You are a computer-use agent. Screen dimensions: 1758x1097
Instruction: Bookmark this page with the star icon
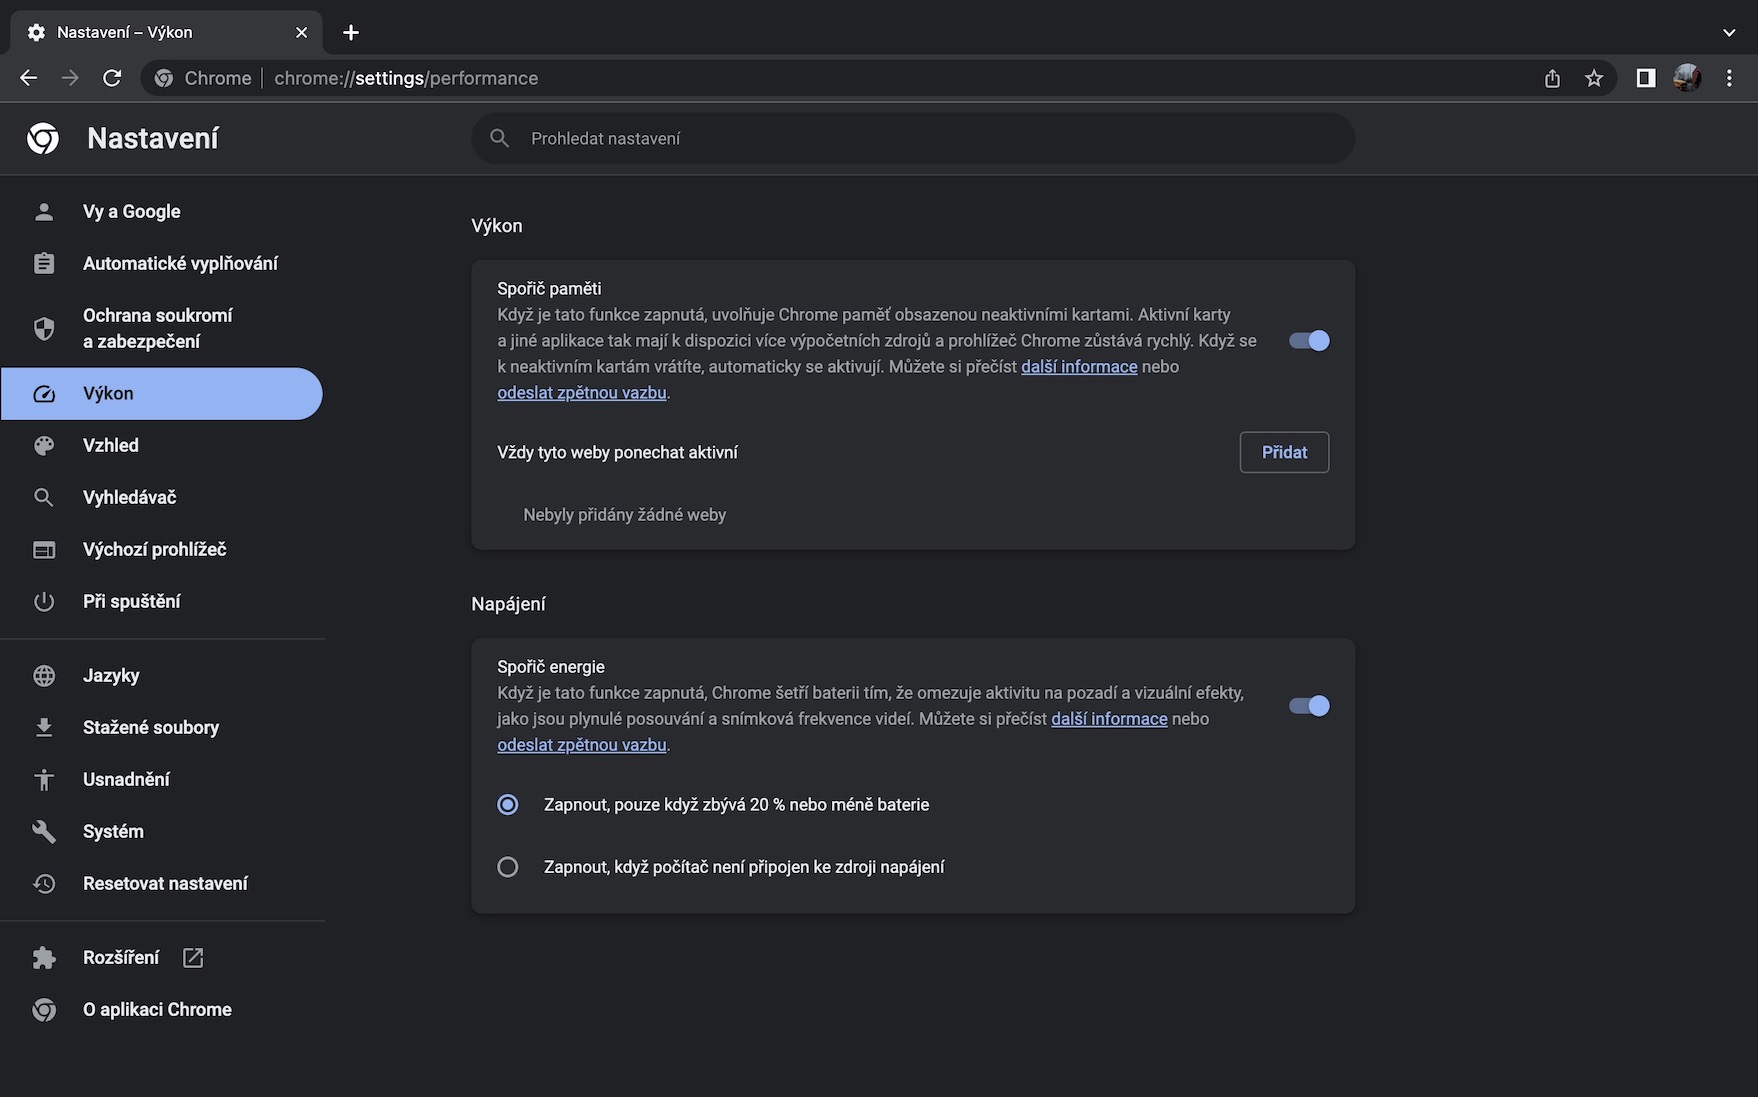[1594, 78]
